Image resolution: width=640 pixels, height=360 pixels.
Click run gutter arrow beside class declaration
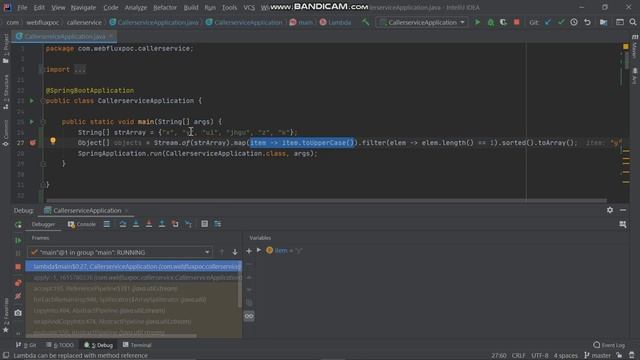click(32, 100)
